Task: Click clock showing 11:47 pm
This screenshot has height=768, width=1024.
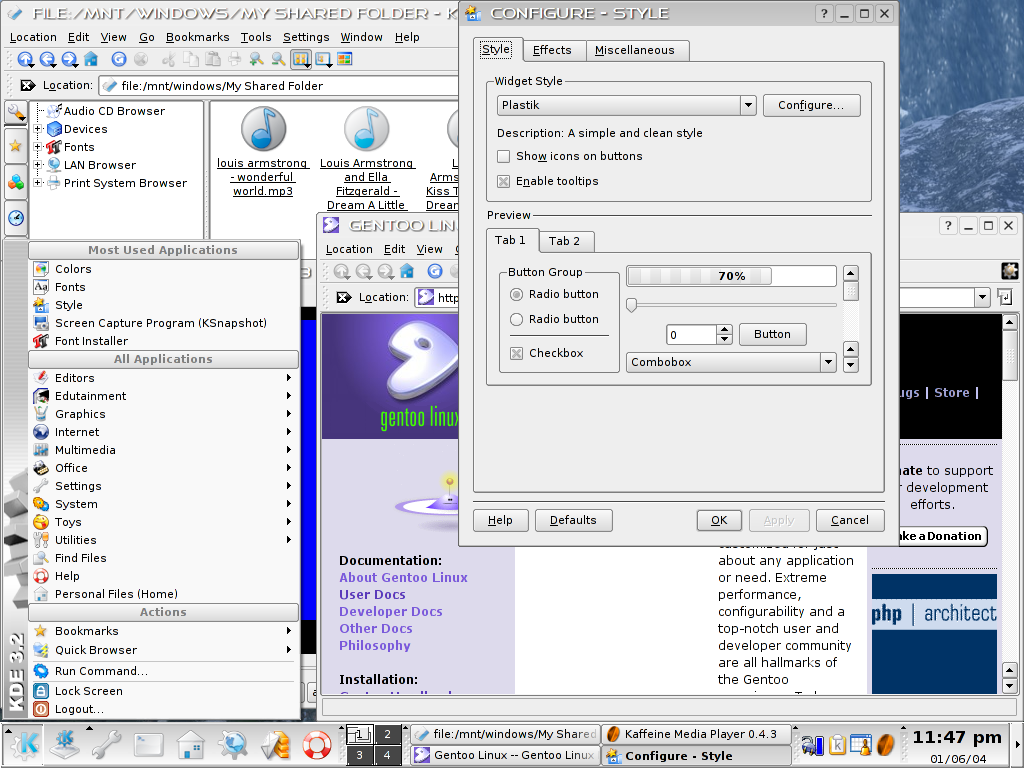Action: 957,738
